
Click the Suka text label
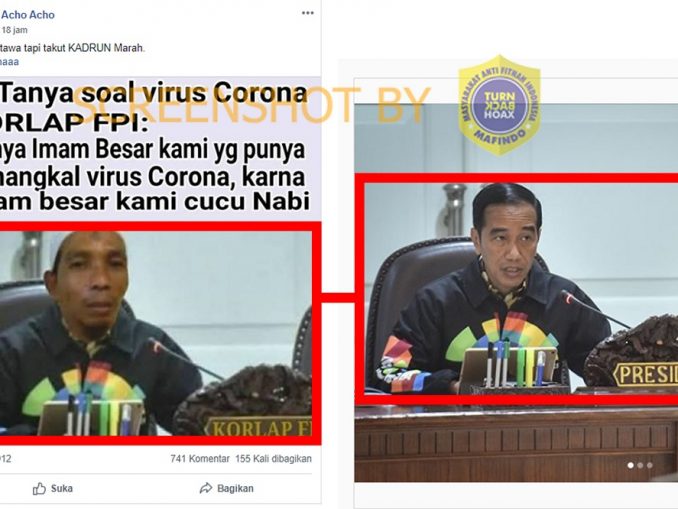(62, 489)
